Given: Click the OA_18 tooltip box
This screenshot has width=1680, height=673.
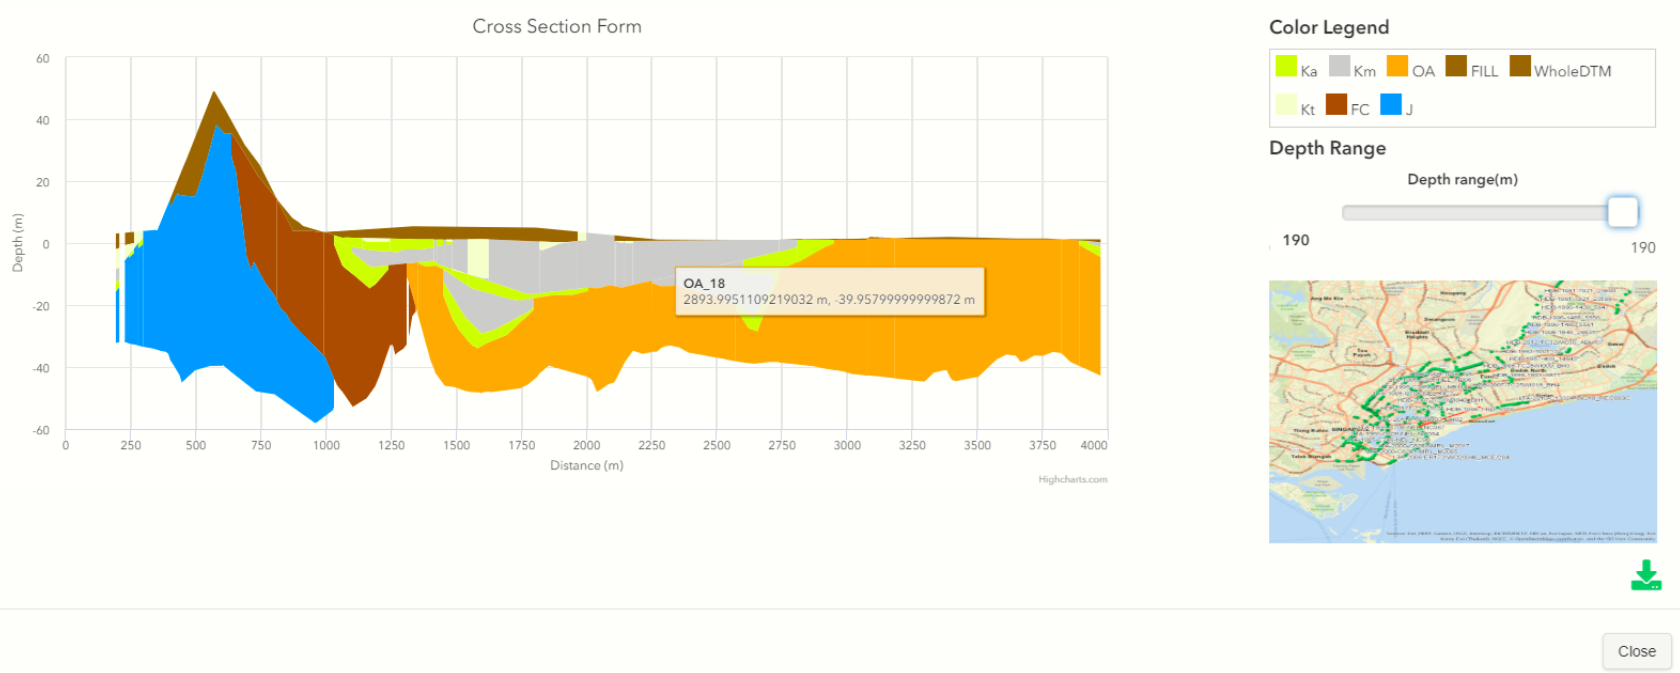Looking at the screenshot, I should [x=830, y=291].
